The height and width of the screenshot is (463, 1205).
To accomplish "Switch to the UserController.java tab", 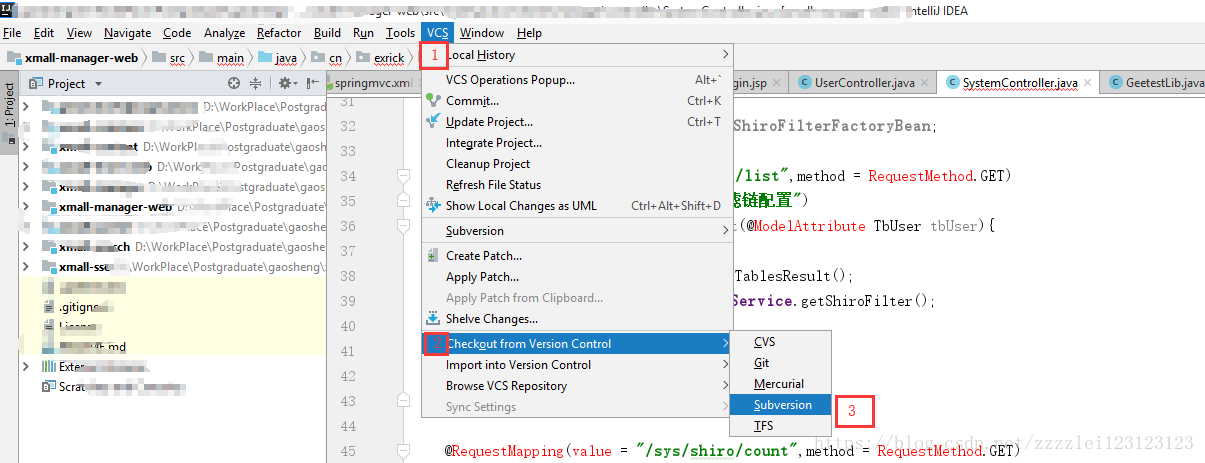I will 864,83.
